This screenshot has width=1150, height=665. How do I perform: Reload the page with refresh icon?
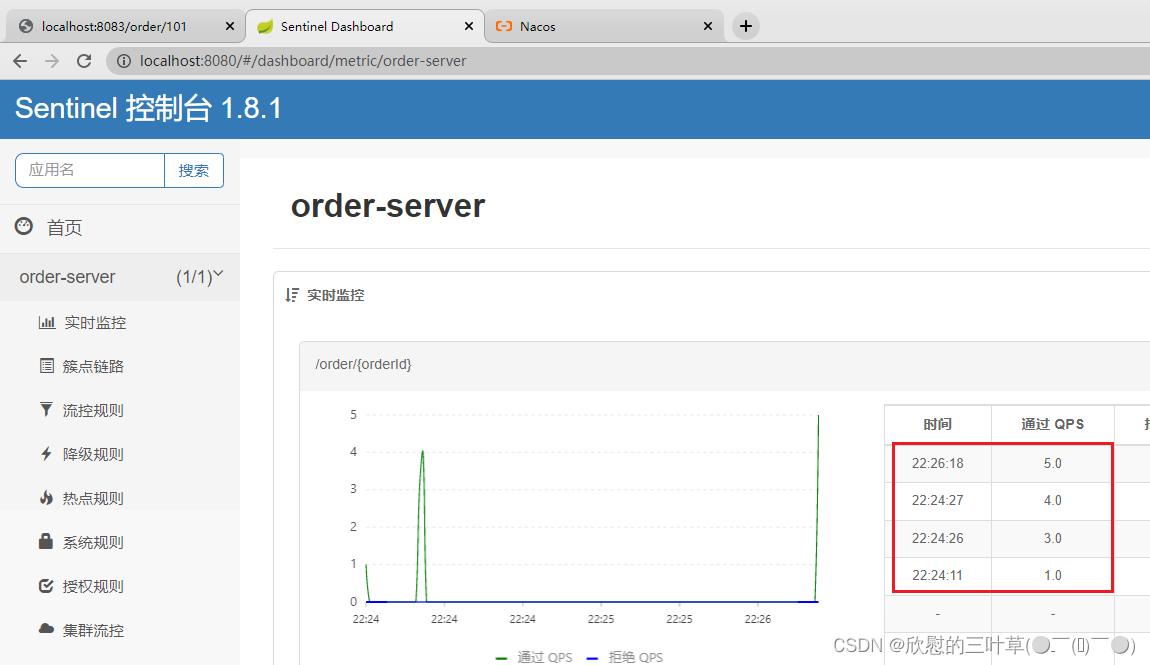coord(84,61)
